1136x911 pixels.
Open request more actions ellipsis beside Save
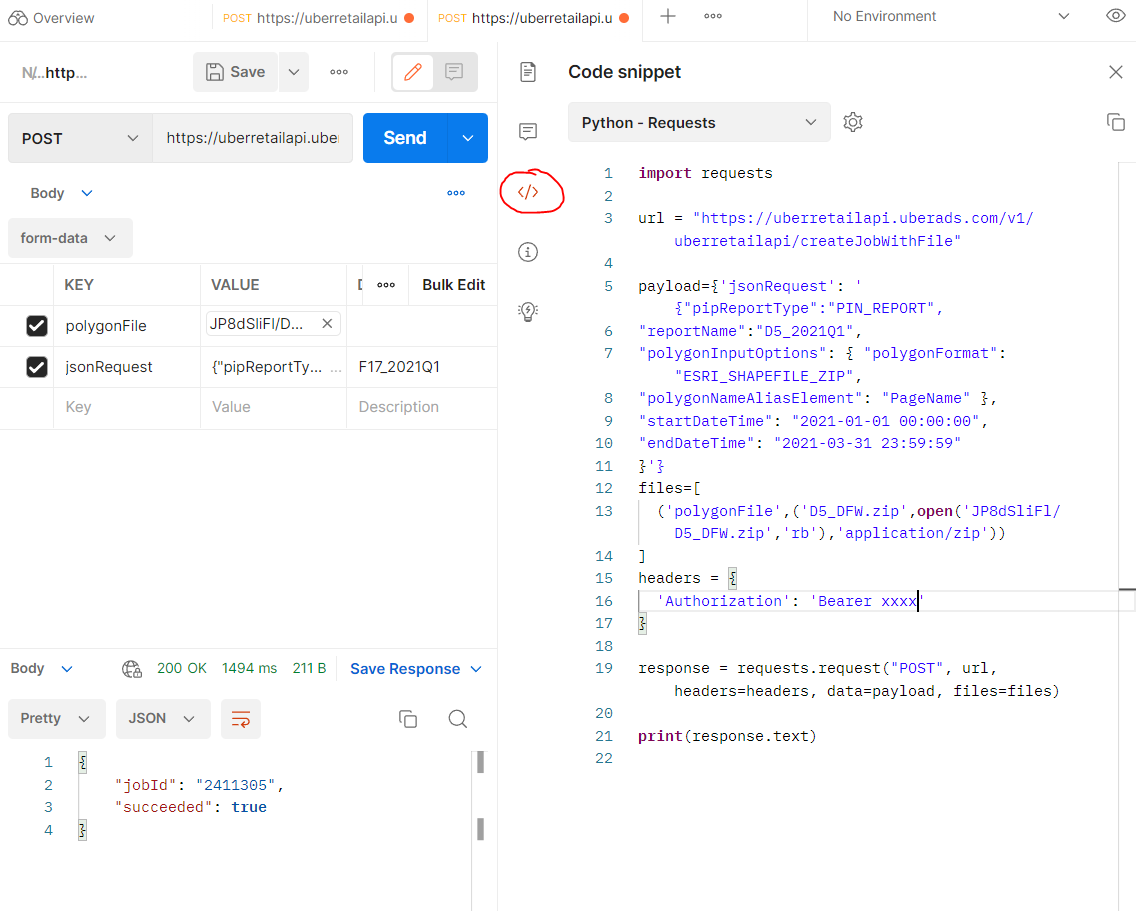(339, 72)
